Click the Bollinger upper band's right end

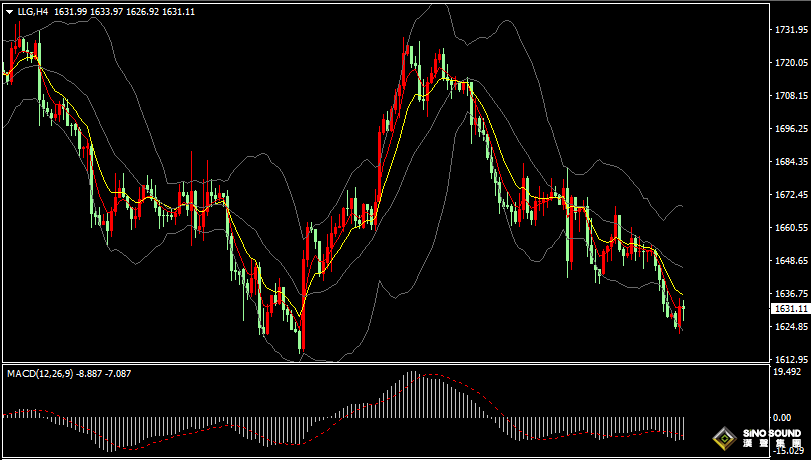click(682, 205)
